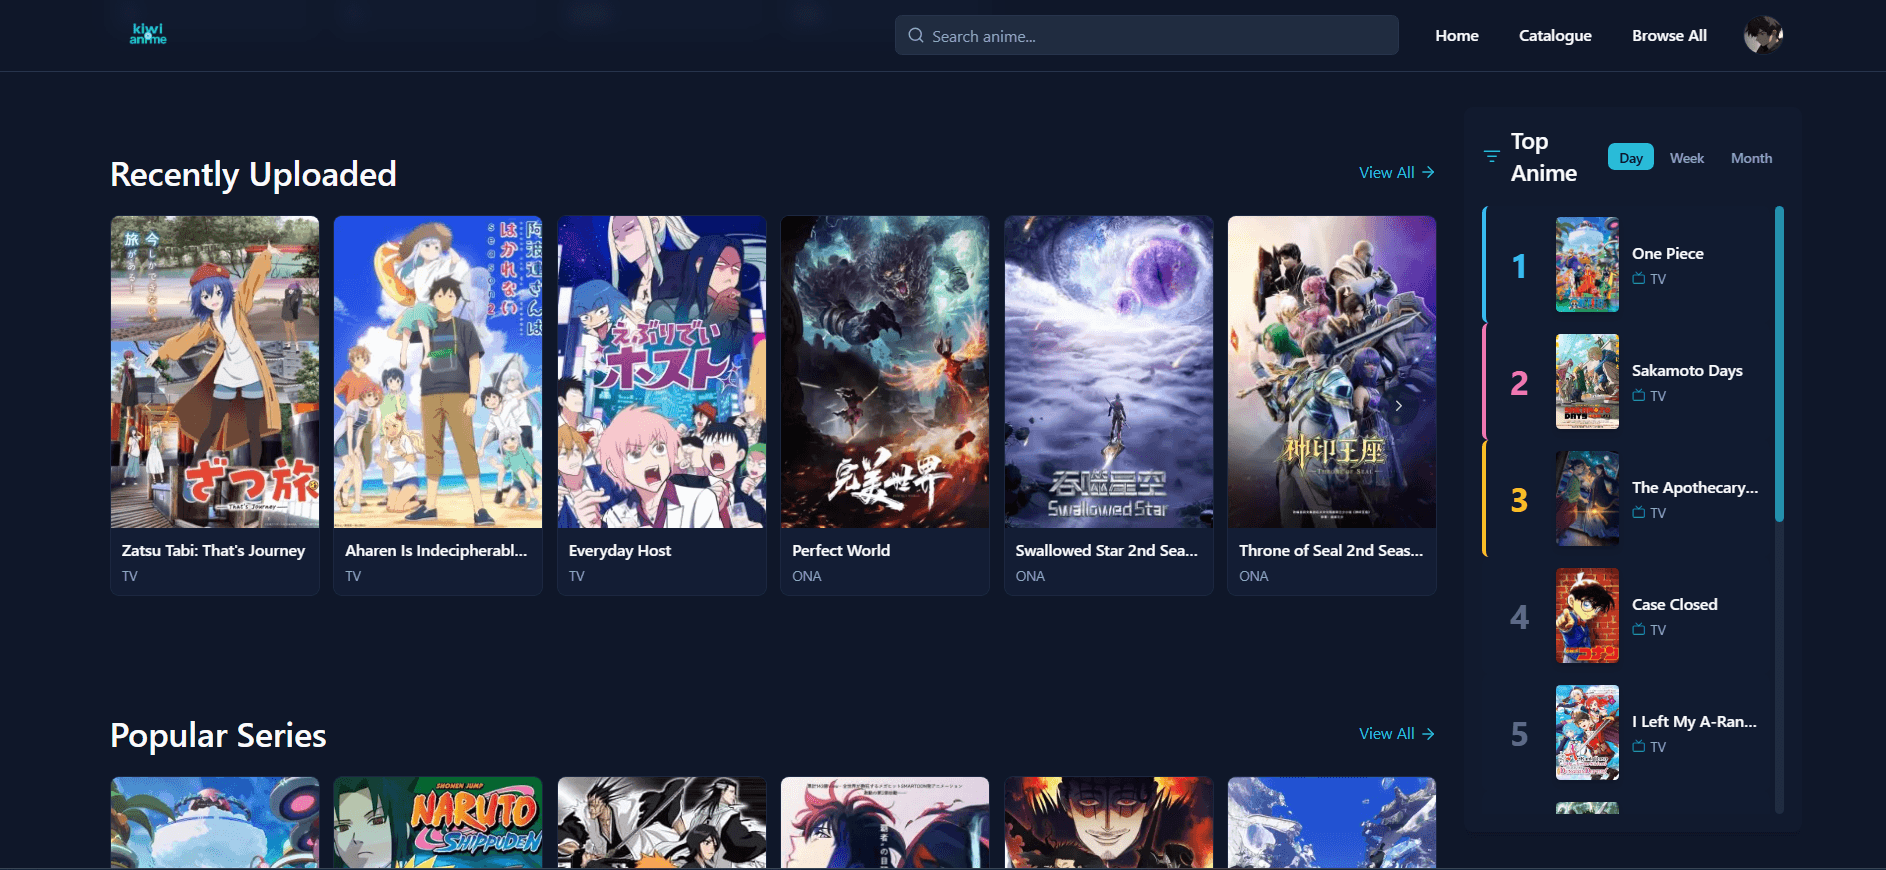Click the TV icon under I Left My A-Ran

click(1638, 747)
